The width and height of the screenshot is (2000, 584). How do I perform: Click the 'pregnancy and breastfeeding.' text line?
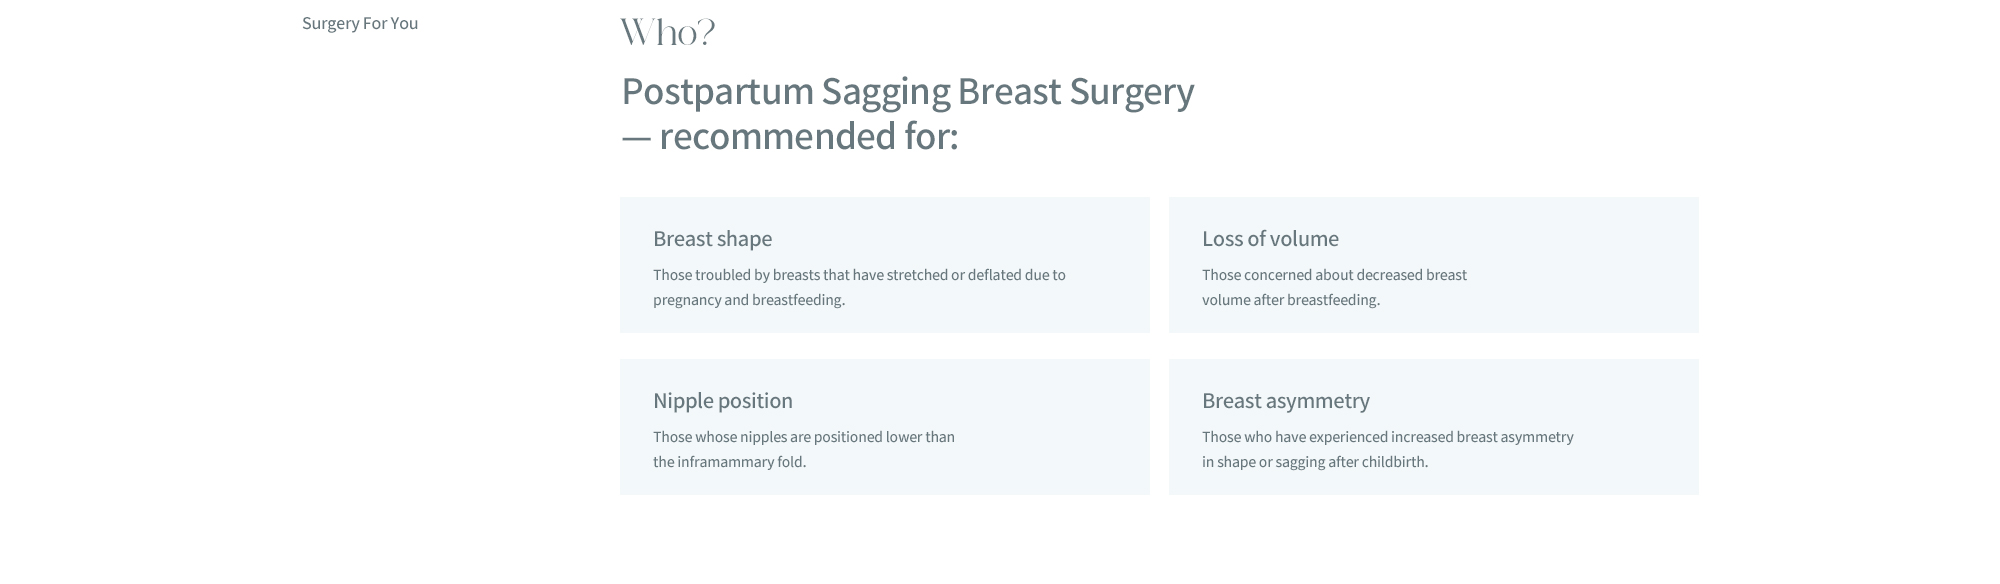click(749, 300)
